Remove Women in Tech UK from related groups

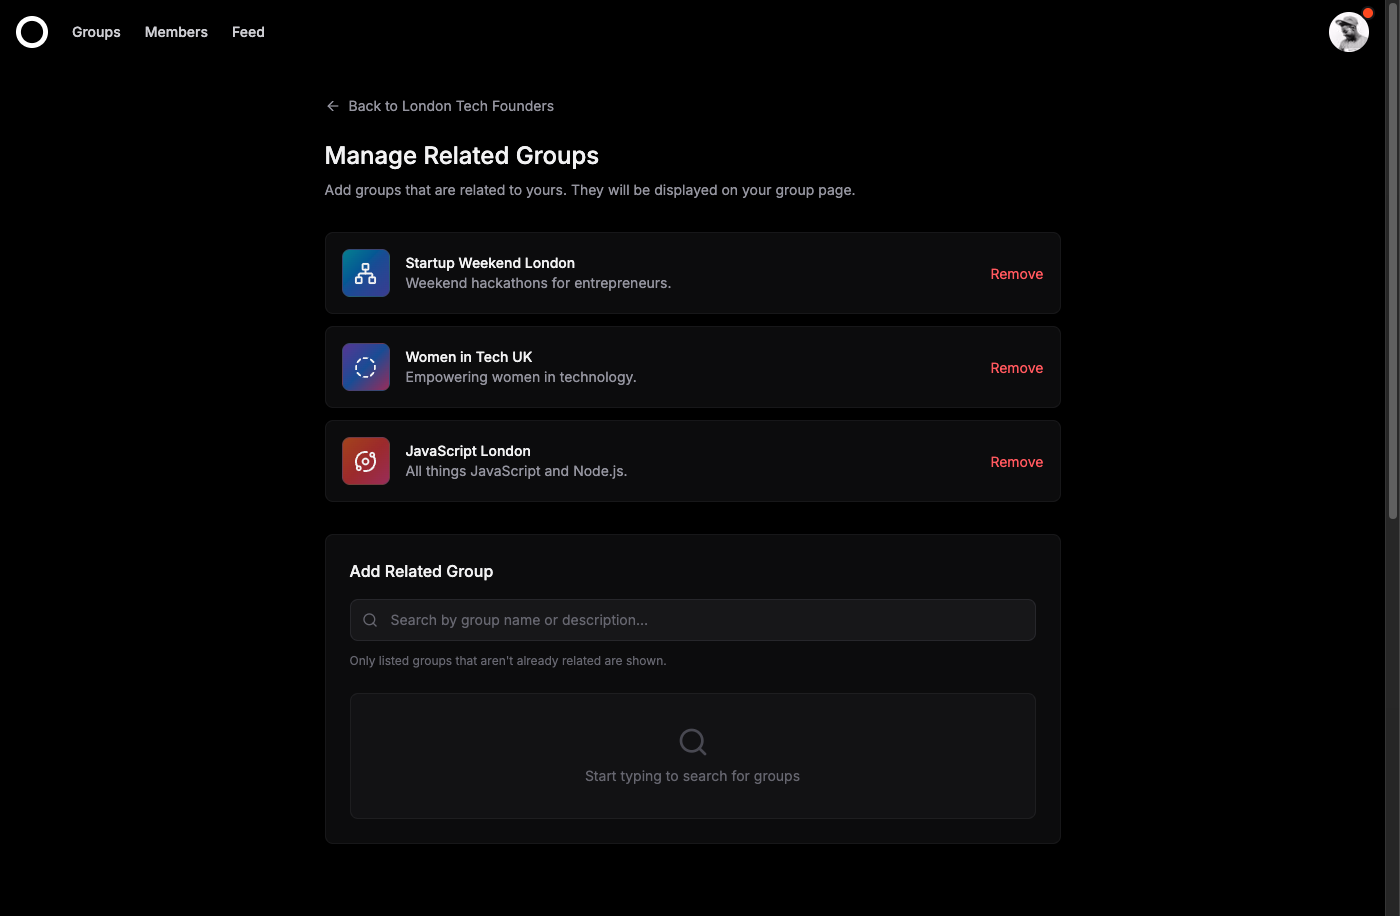[x=1016, y=367]
